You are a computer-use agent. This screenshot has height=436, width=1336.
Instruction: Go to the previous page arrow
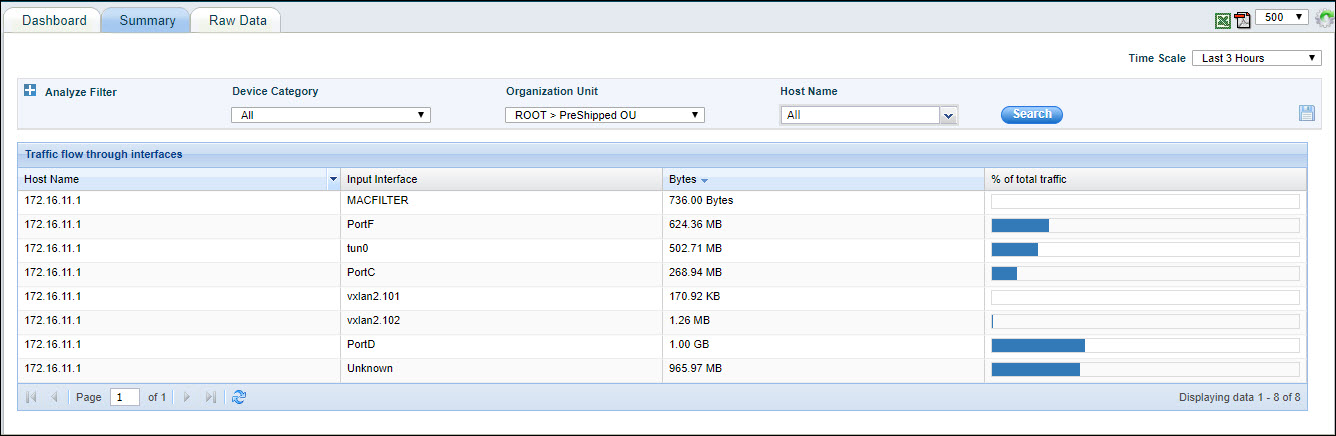(54, 397)
